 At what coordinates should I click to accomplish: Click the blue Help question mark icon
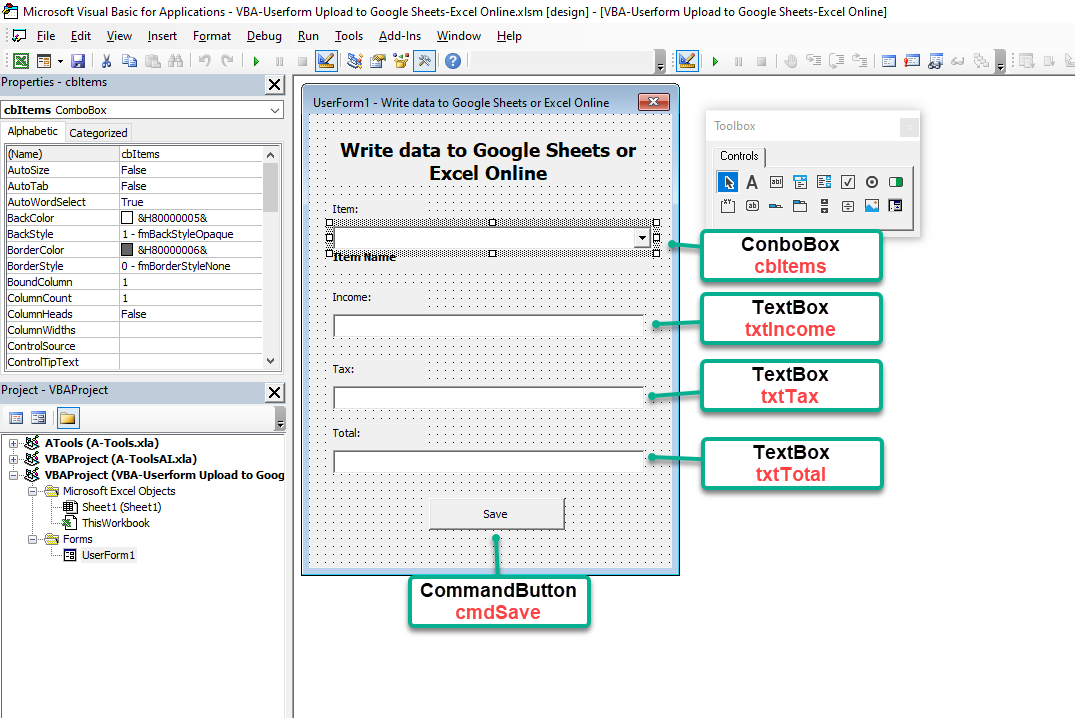pos(453,62)
